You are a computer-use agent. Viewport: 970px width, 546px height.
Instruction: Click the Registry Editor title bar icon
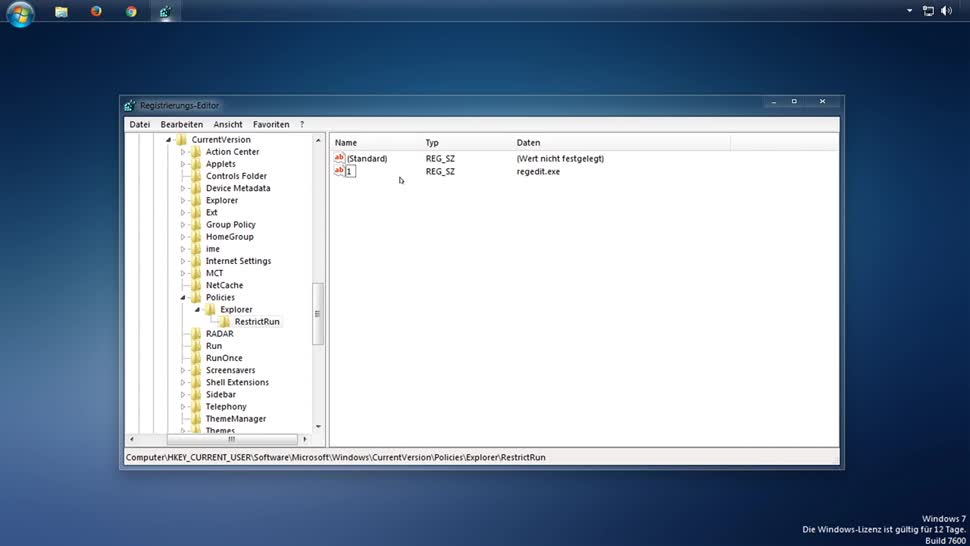[x=129, y=105]
